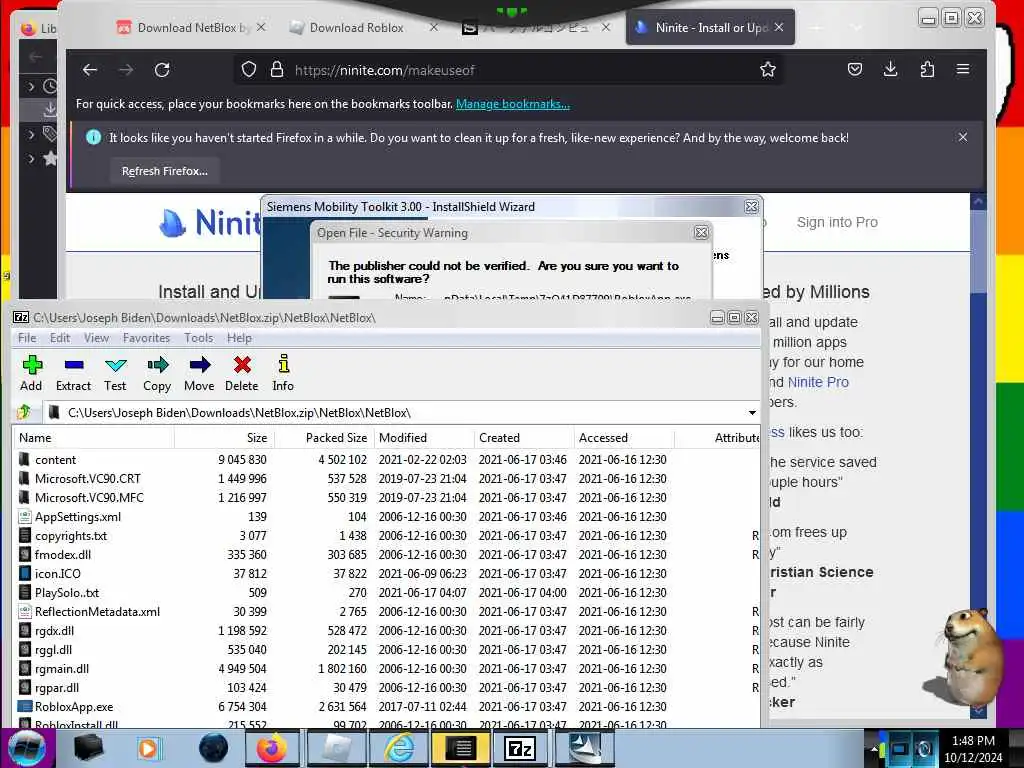1024x768 pixels.
Task: Open the Favorites menu in 7-Zip
Action: (x=146, y=338)
